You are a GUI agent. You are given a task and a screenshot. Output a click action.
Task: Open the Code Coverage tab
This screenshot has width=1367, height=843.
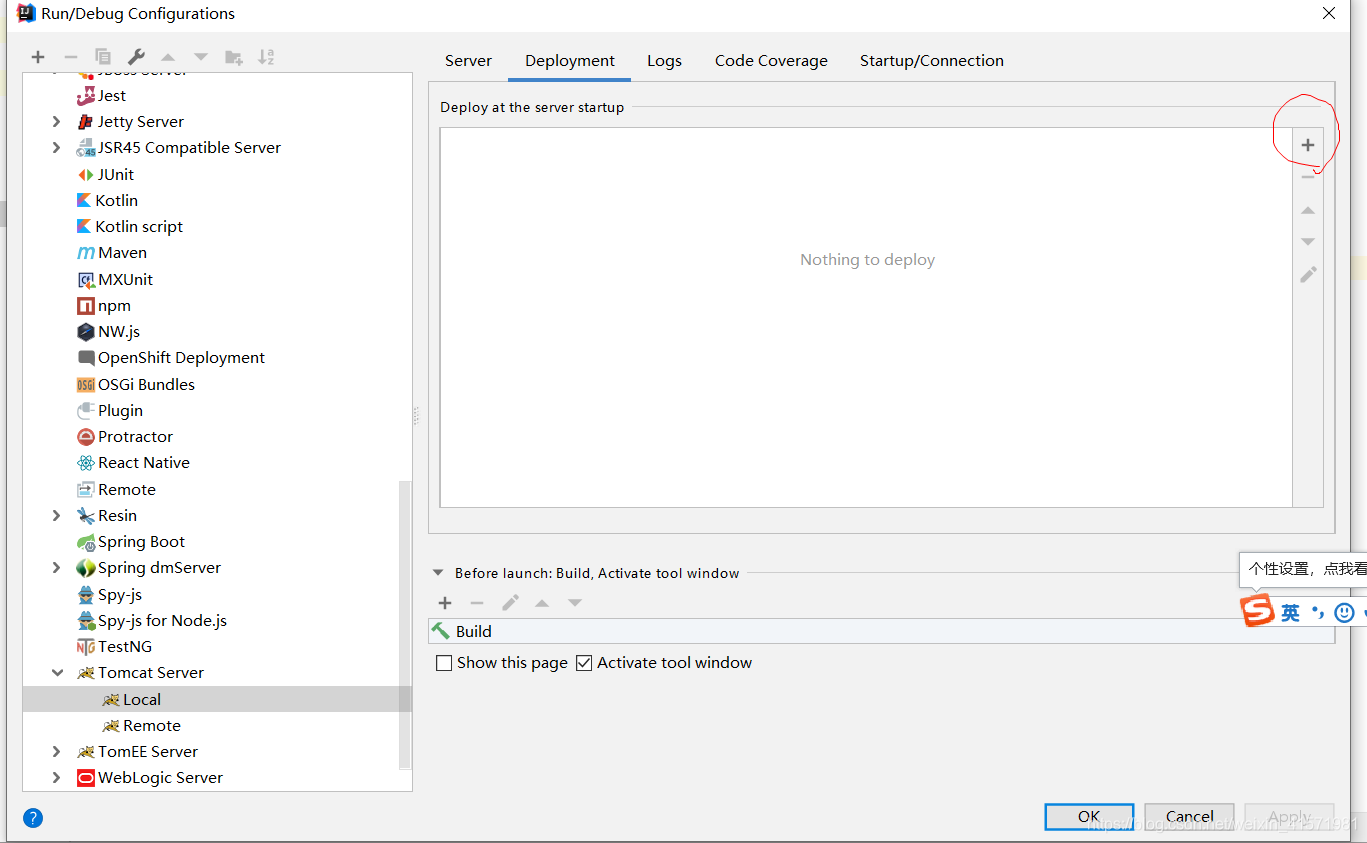click(x=771, y=61)
